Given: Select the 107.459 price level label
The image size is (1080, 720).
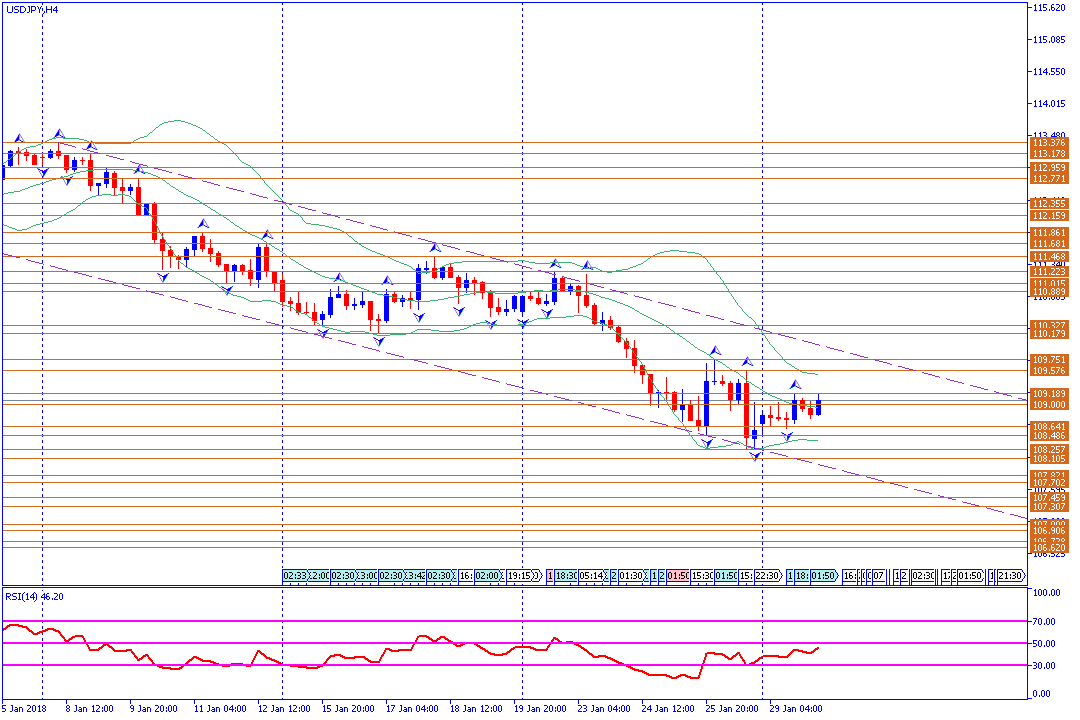Looking at the screenshot, I should (x=1049, y=497).
